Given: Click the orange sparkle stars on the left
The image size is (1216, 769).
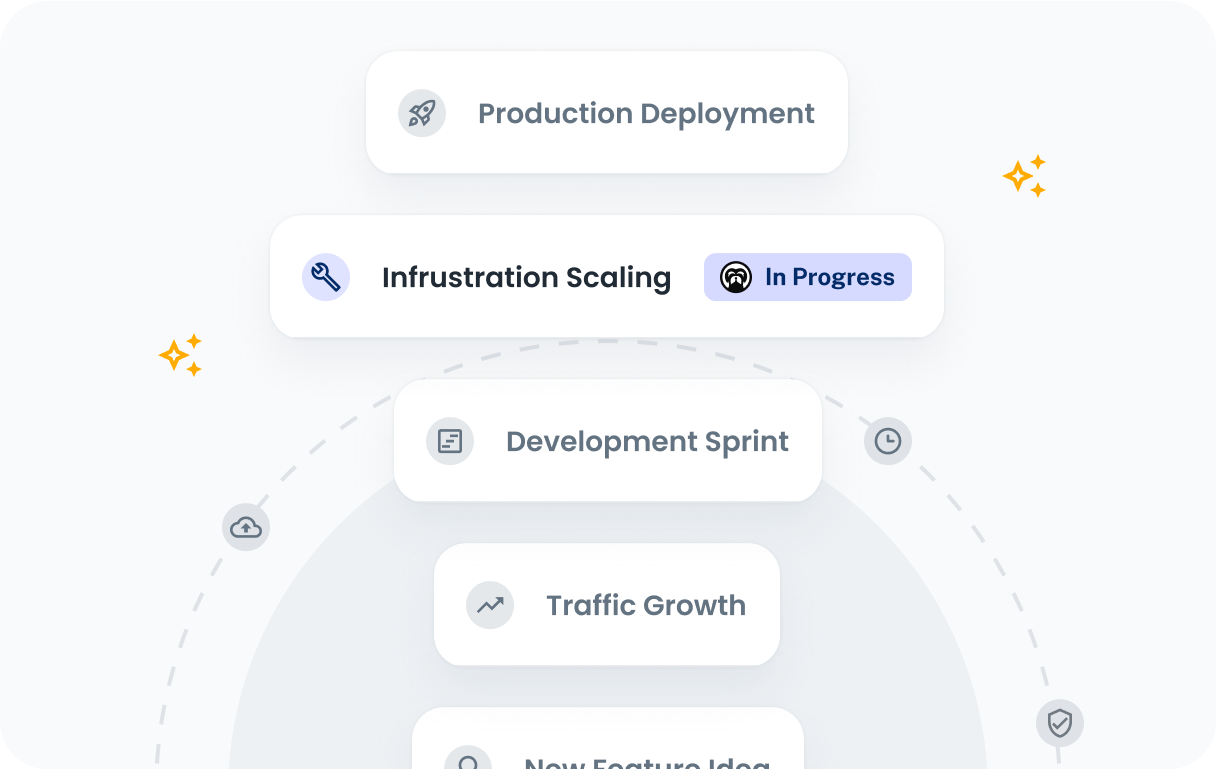Looking at the screenshot, I should coord(181,355).
